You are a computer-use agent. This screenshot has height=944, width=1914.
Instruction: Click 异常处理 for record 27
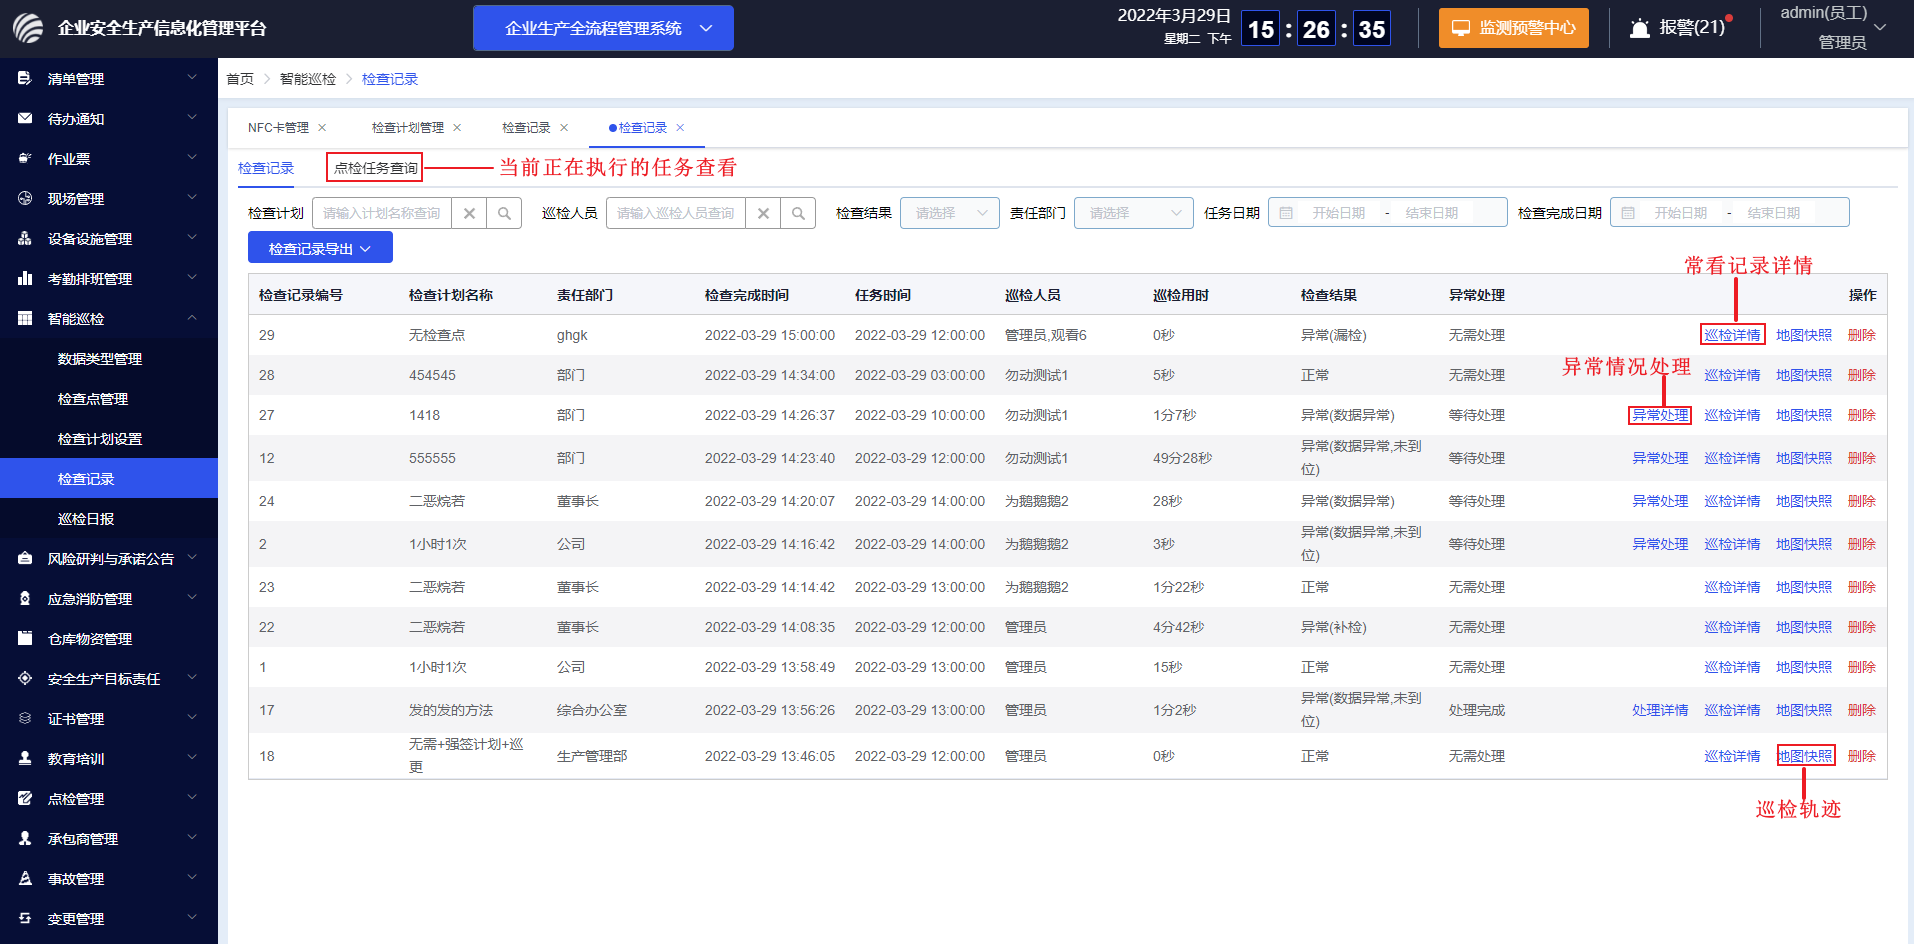coord(1660,415)
